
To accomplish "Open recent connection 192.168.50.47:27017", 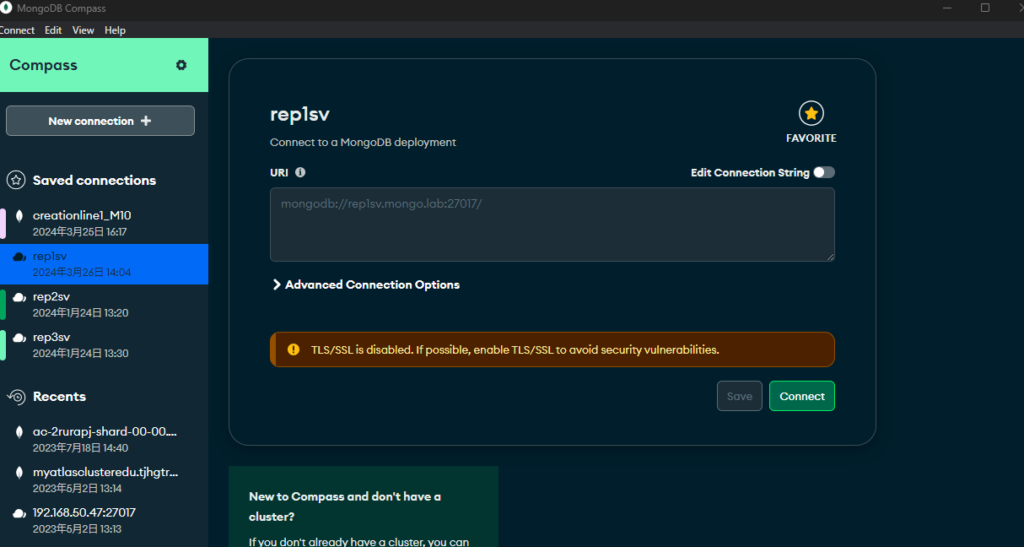I will pos(104,520).
